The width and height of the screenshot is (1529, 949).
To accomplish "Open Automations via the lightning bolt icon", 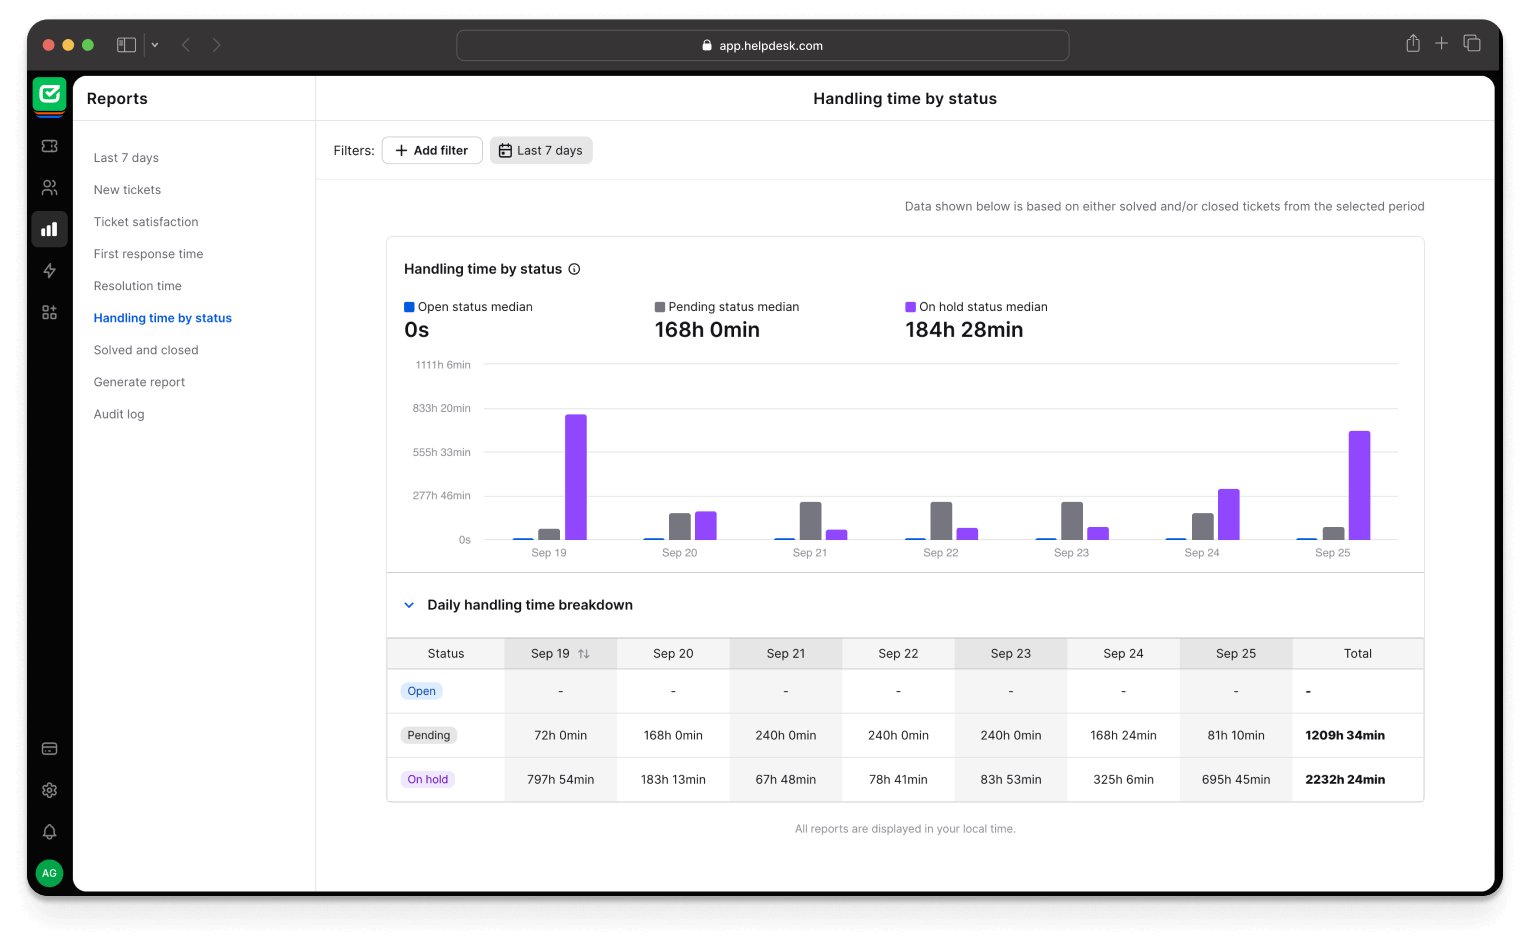I will coord(49,270).
